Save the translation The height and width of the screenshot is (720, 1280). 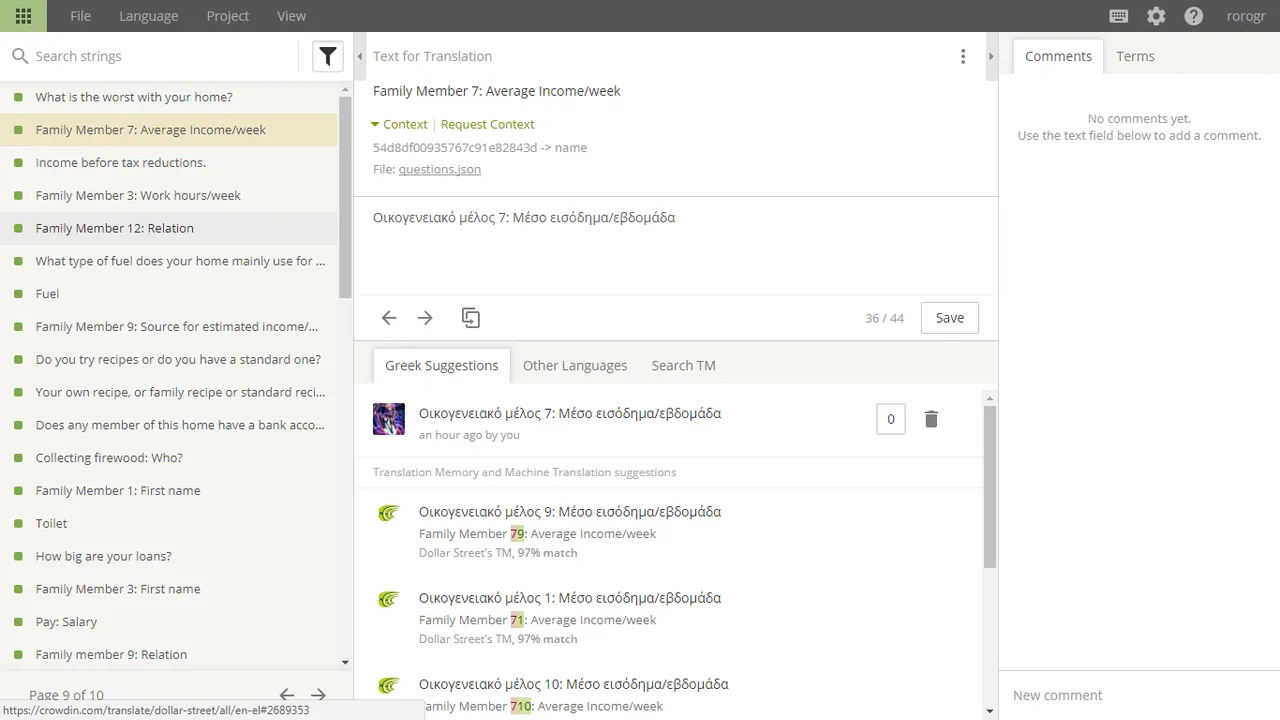click(x=949, y=318)
